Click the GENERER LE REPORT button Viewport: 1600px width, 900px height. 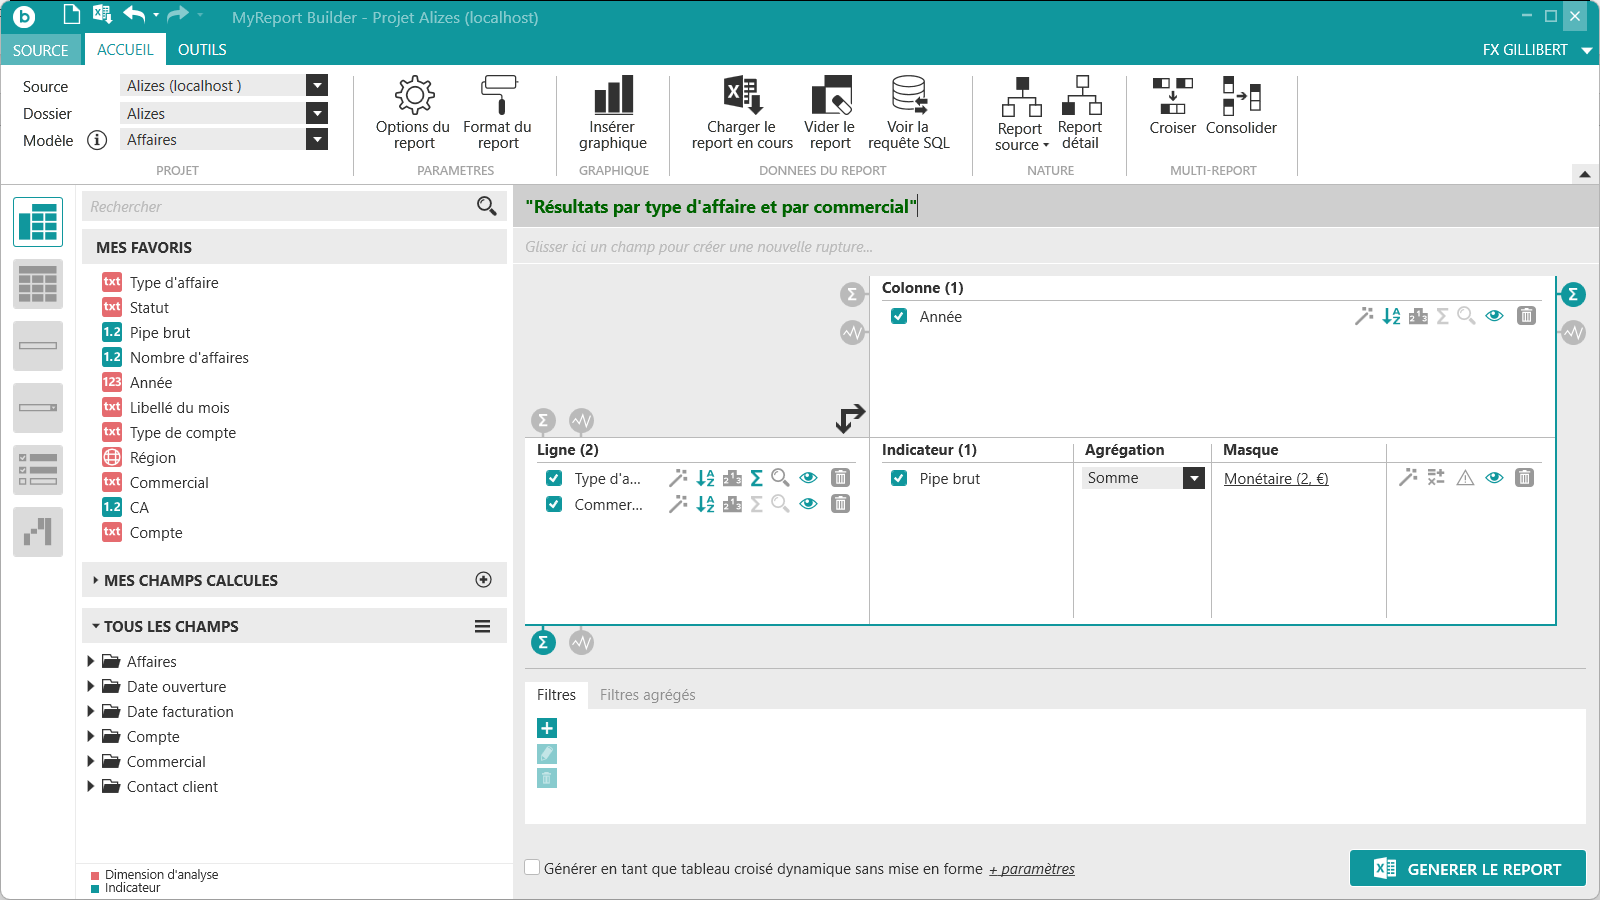coord(1467,869)
